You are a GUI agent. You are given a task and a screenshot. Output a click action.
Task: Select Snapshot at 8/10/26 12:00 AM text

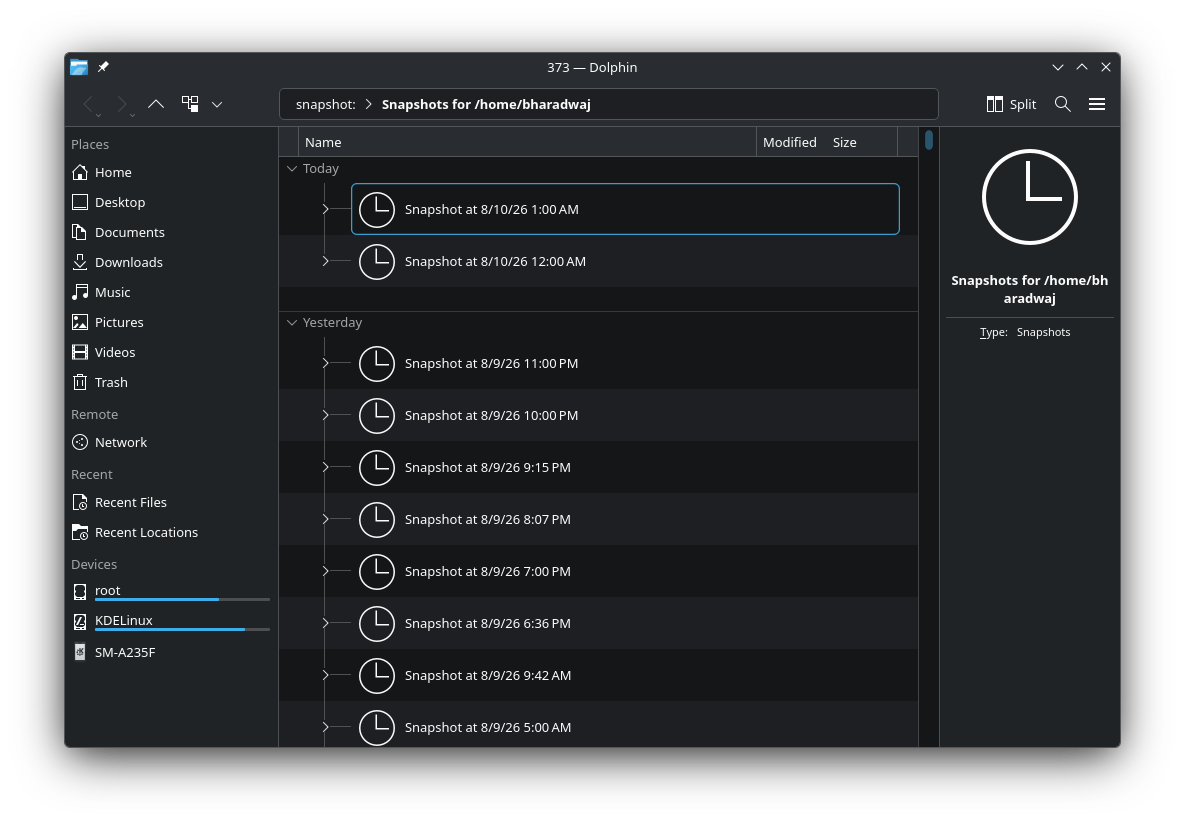[495, 262]
